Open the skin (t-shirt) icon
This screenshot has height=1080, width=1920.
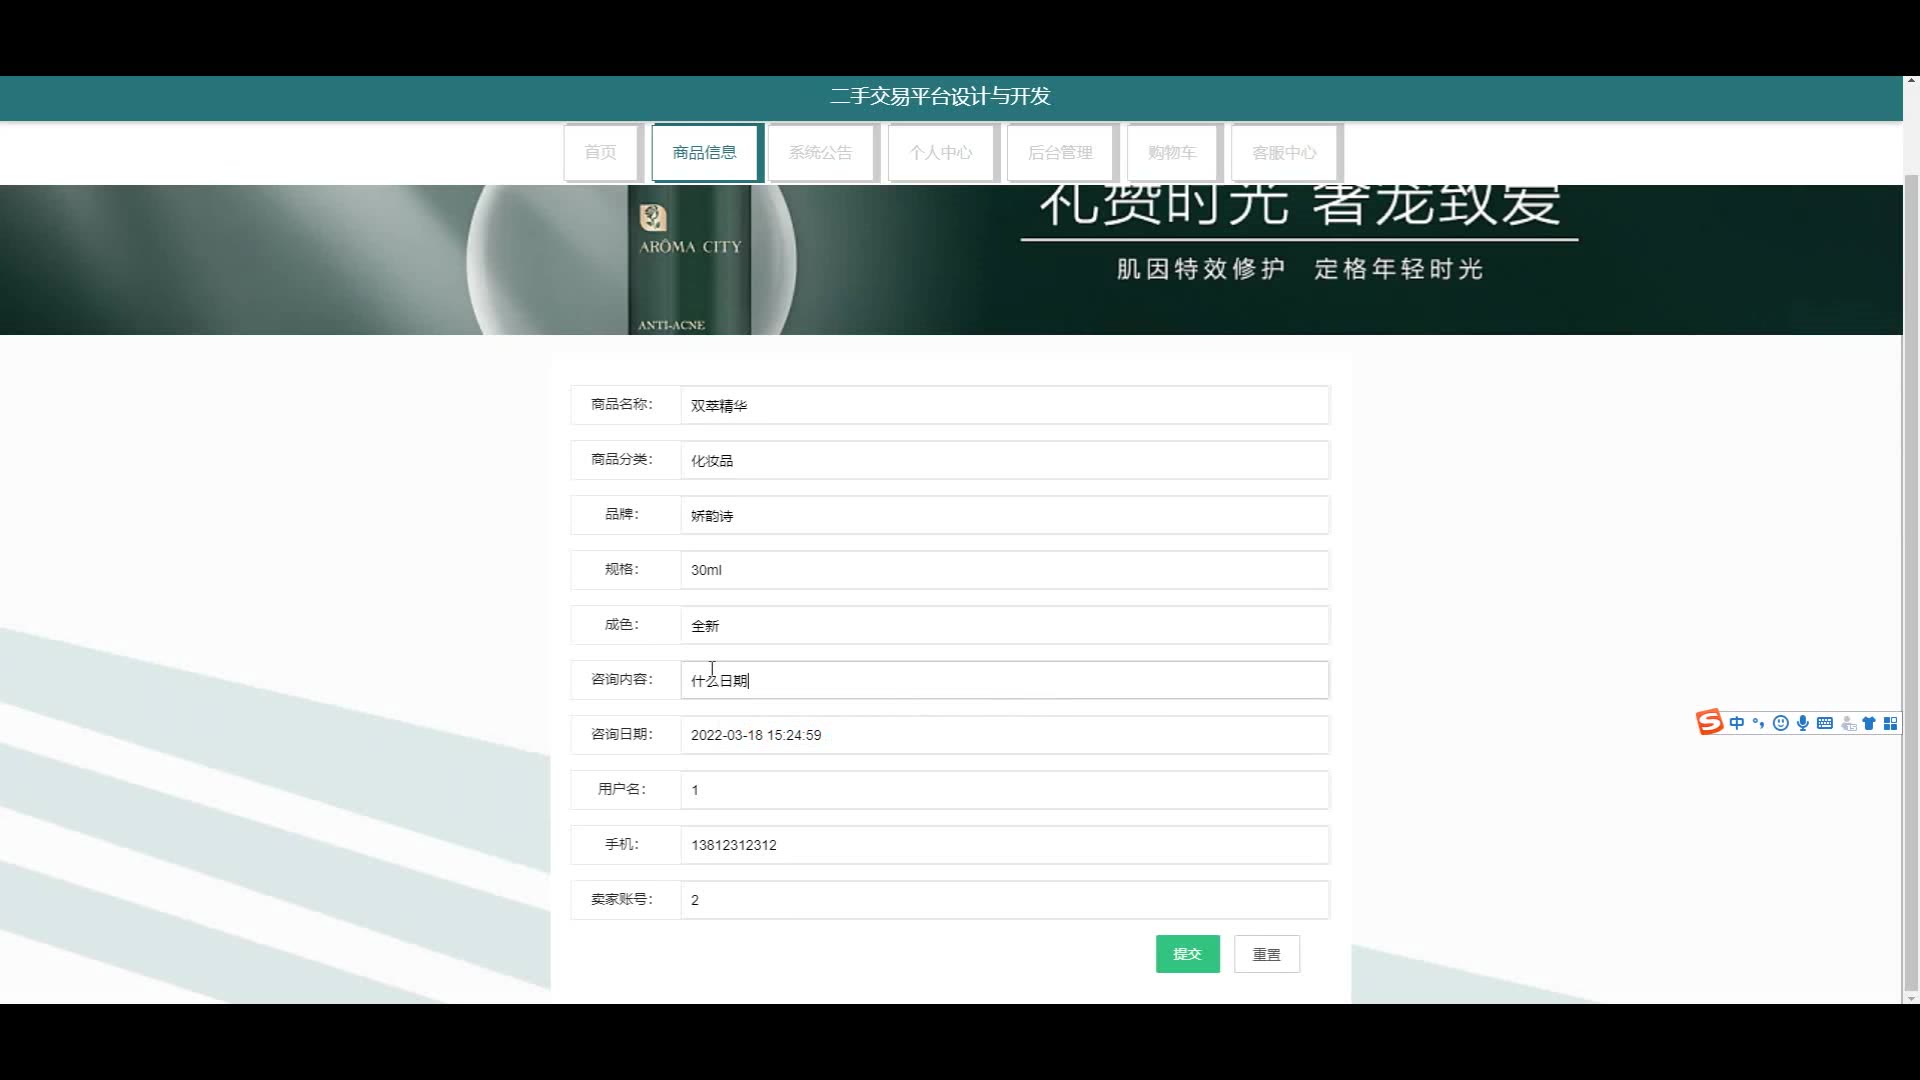pyautogui.click(x=1868, y=723)
